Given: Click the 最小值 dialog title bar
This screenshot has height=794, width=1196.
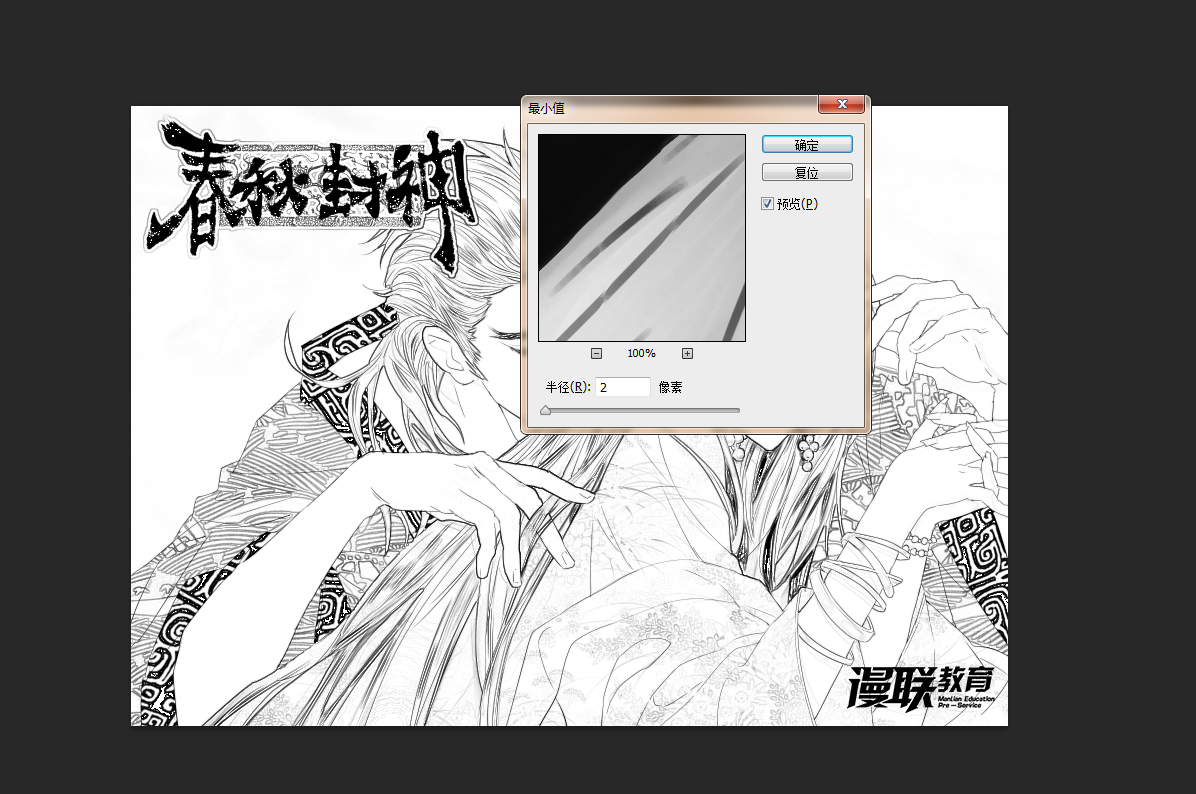Looking at the screenshot, I should click(671, 108).
